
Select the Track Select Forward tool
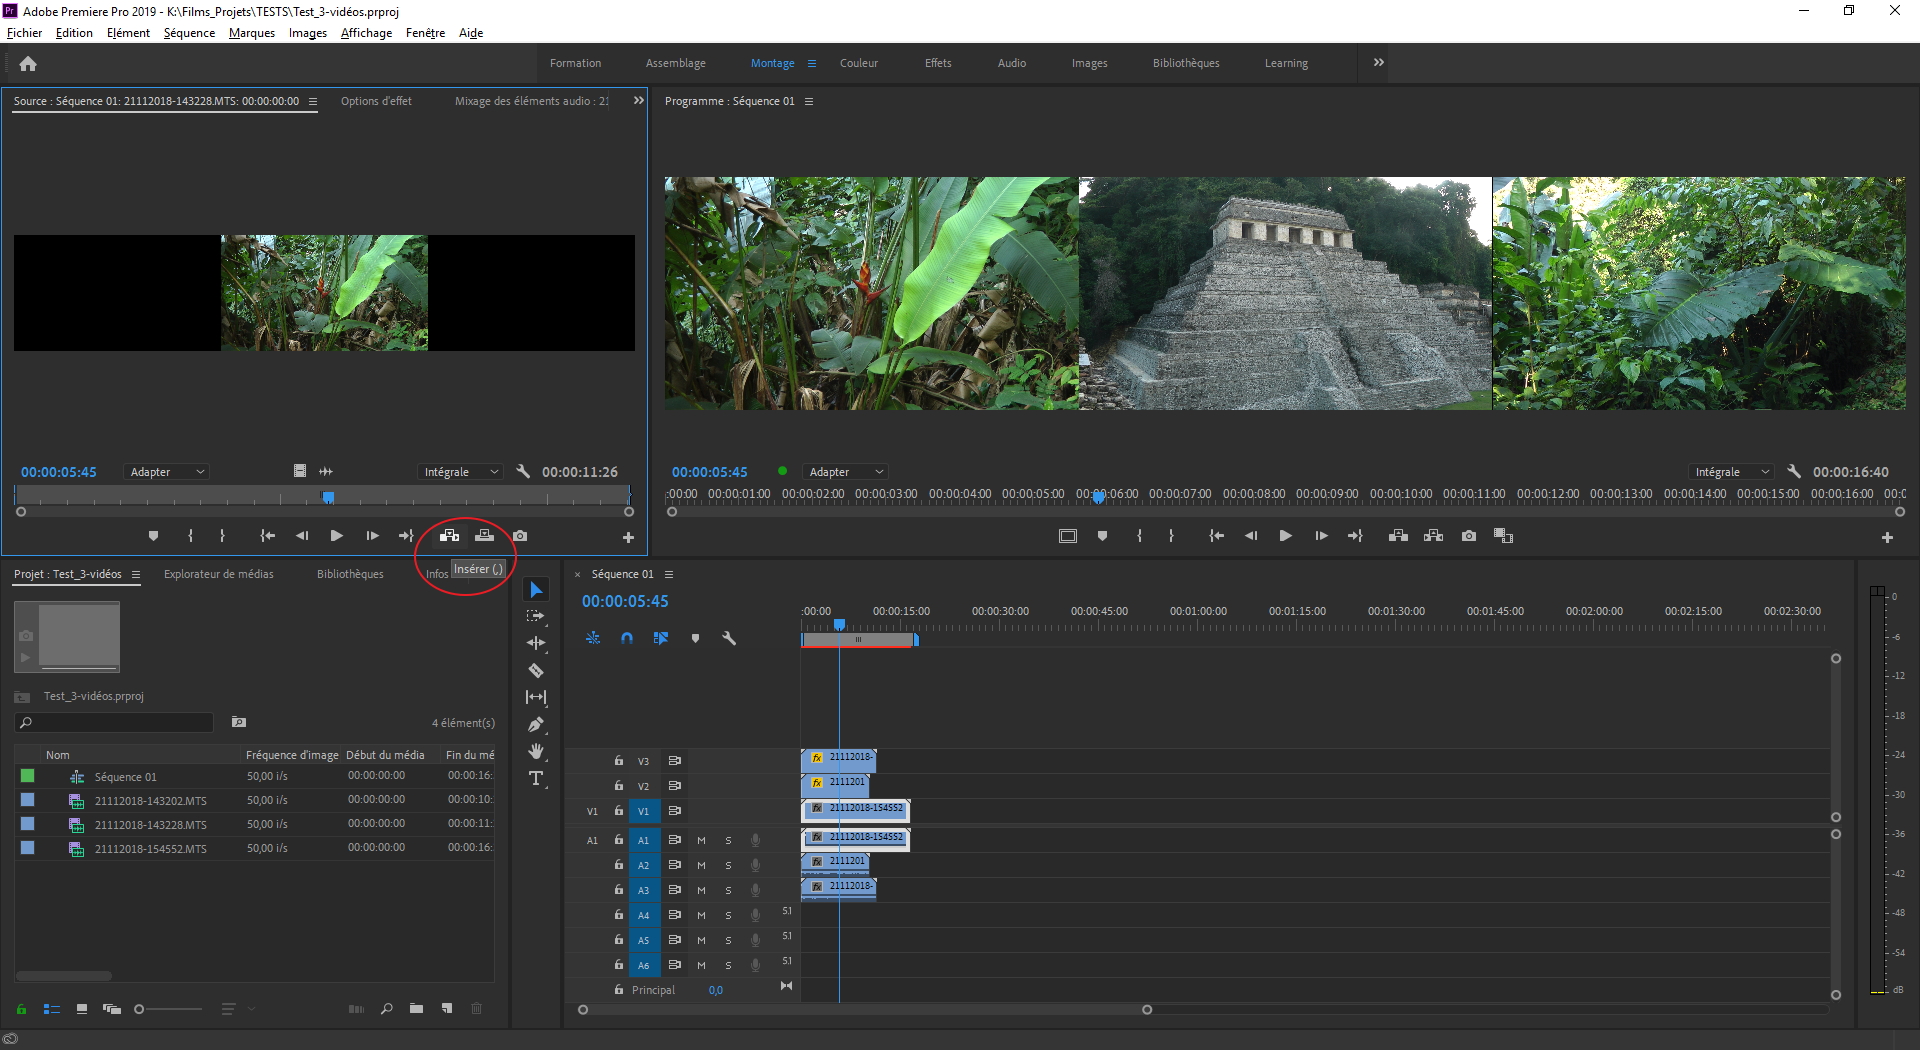[536, 616]
